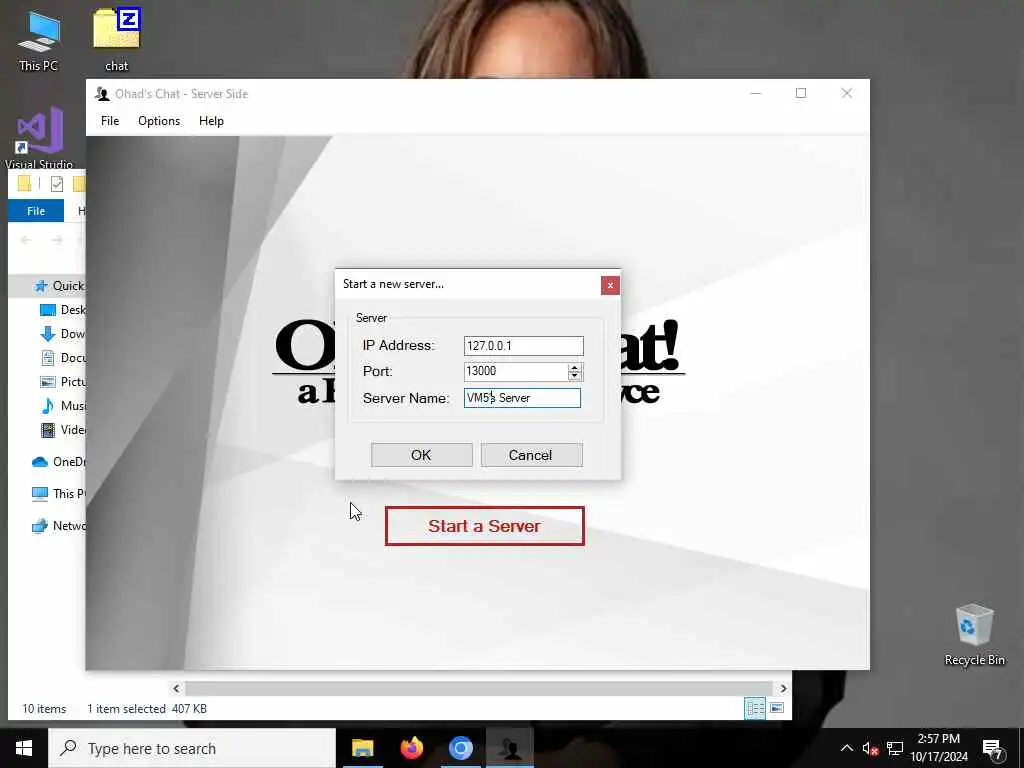Screen dimensions: 1024x768
Task: Select the Visual Studio desktop shortcut
Action: pyautogui.click(x=39, y=138)
